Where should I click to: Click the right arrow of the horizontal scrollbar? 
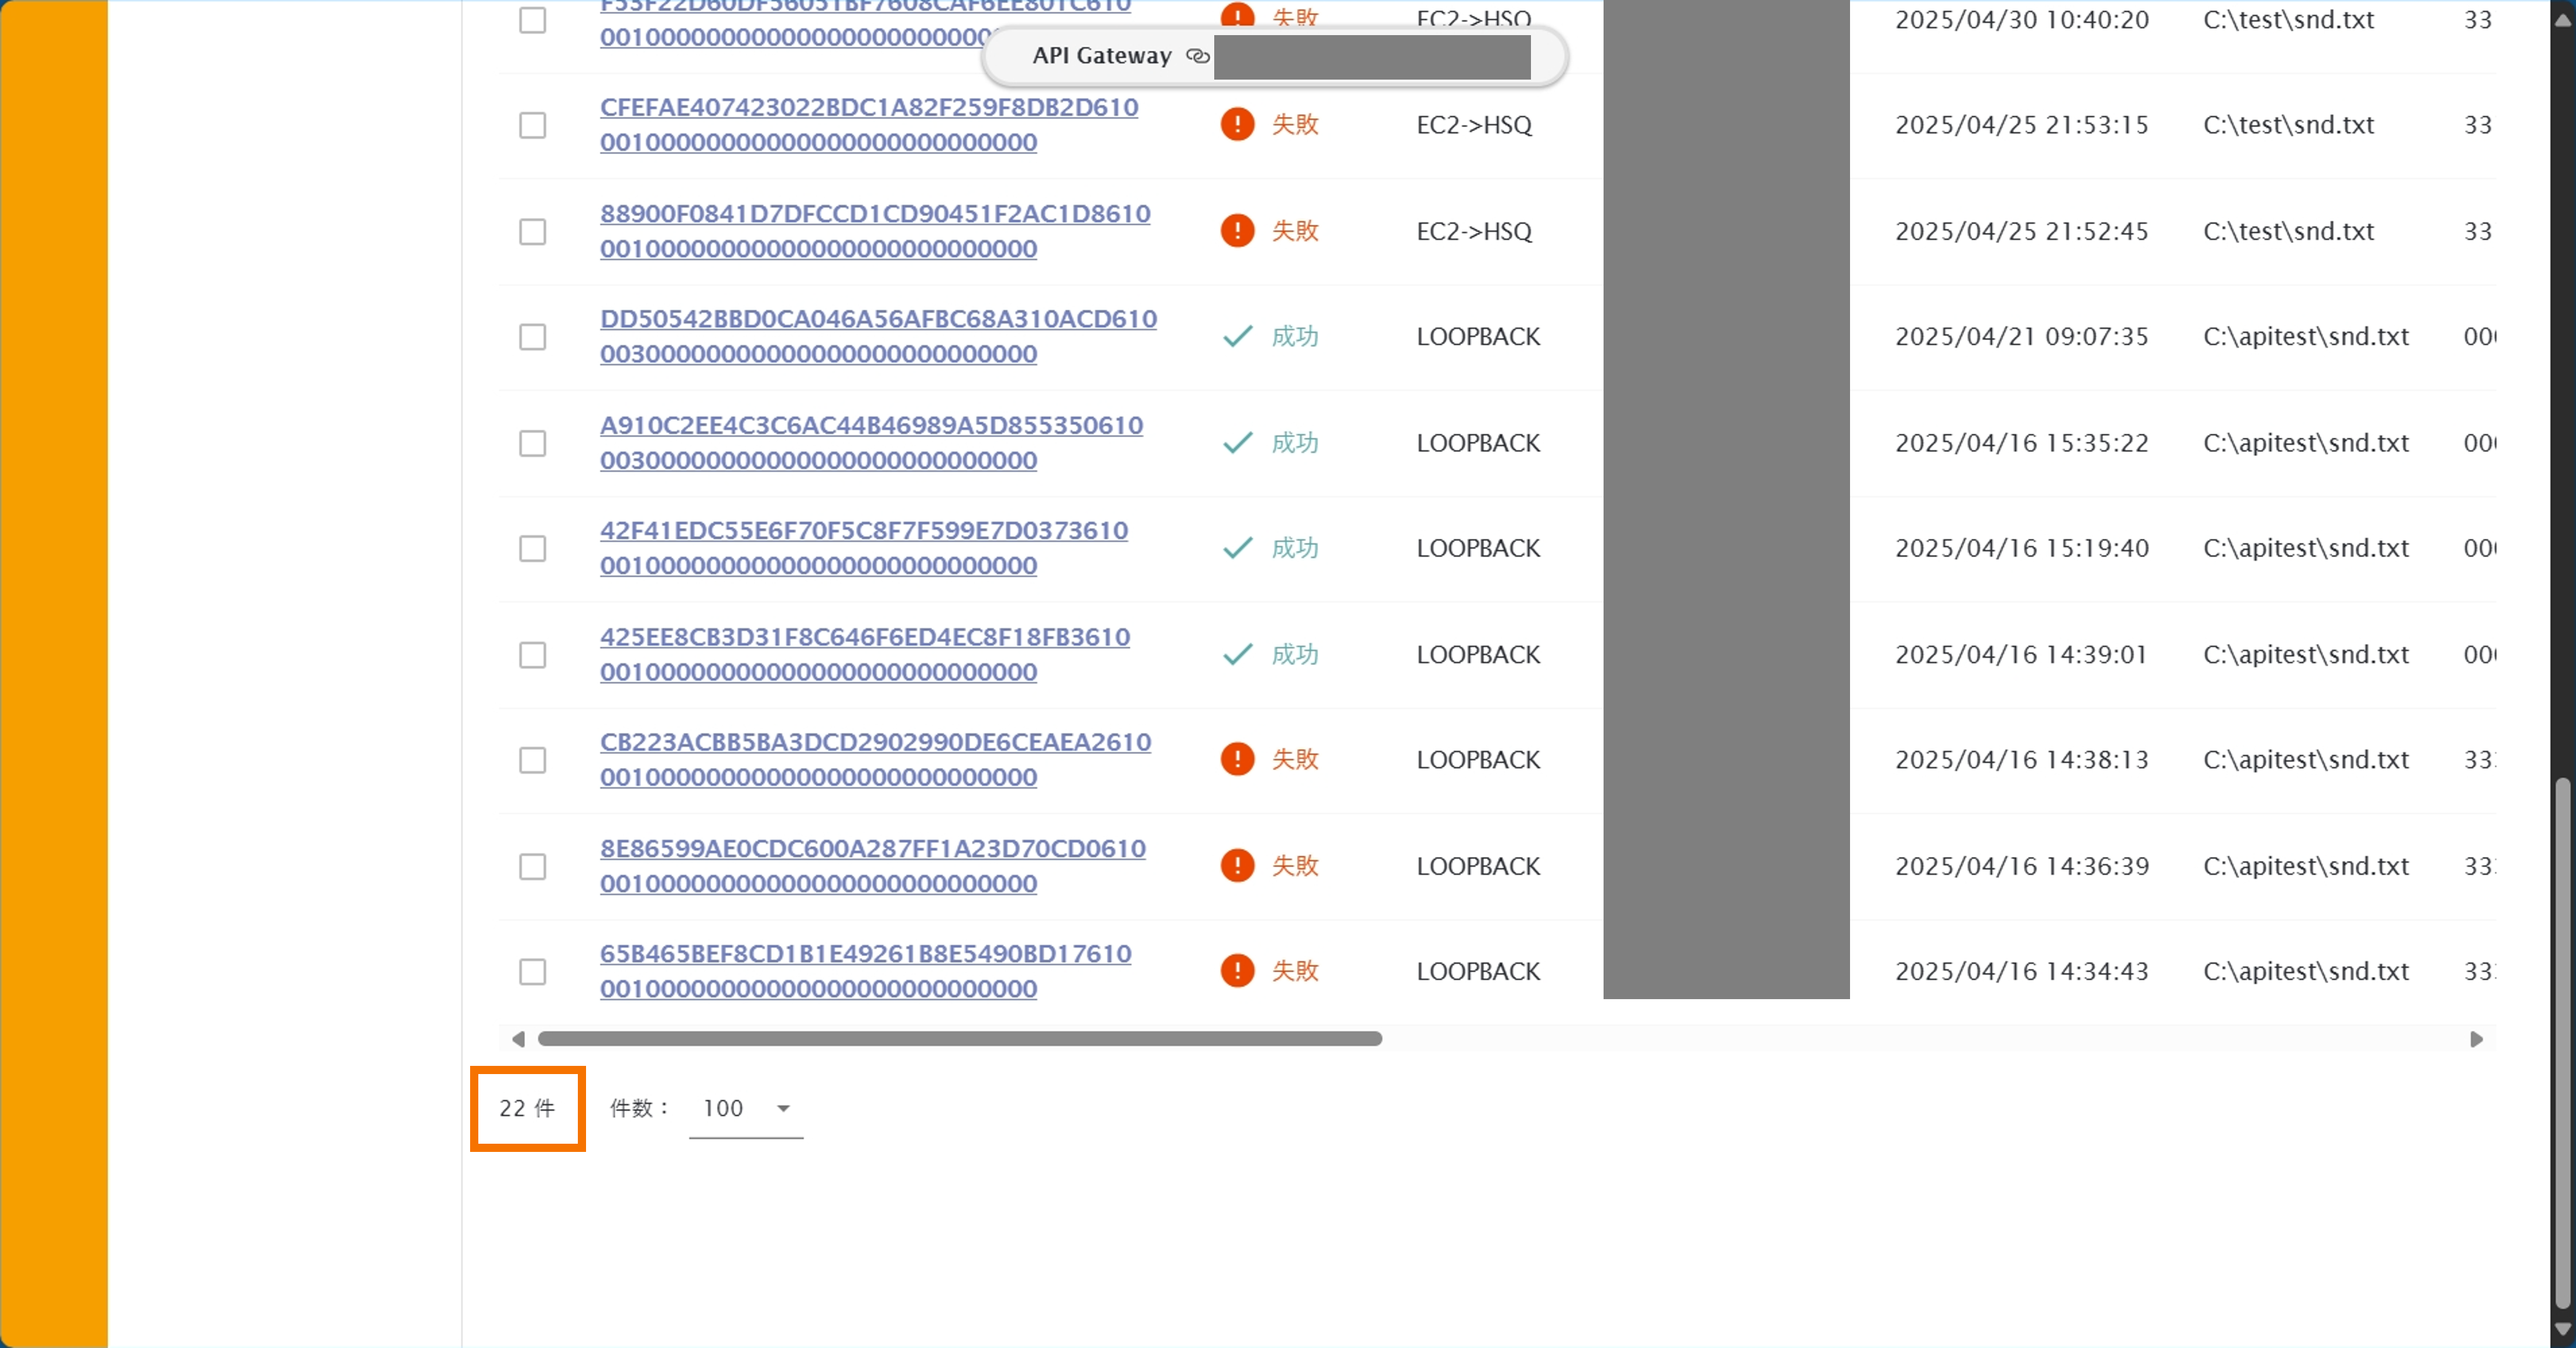click(x=2478, y=1040)
